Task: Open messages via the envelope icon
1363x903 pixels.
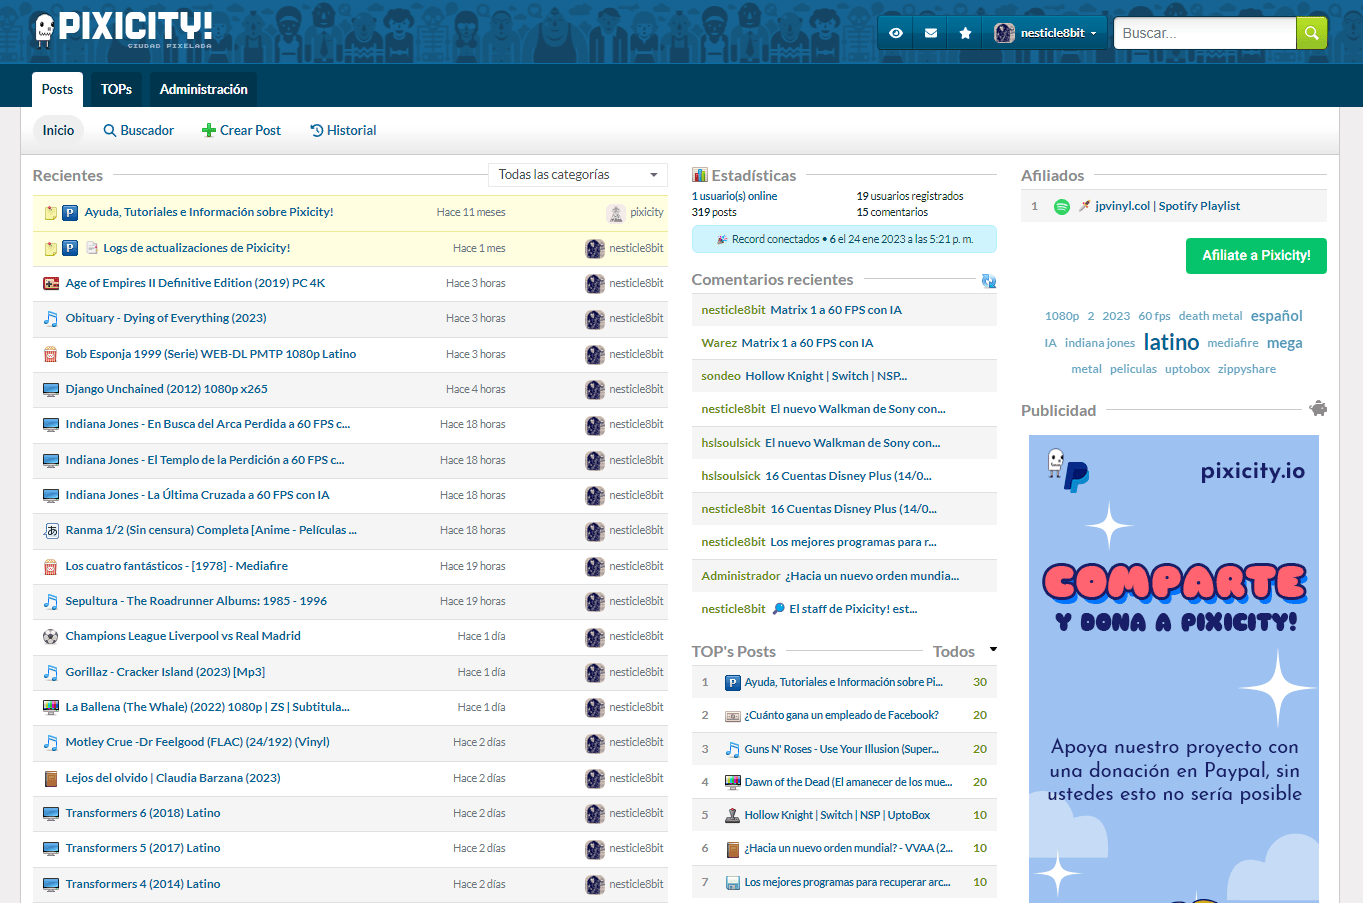Action: pos(931,33)
